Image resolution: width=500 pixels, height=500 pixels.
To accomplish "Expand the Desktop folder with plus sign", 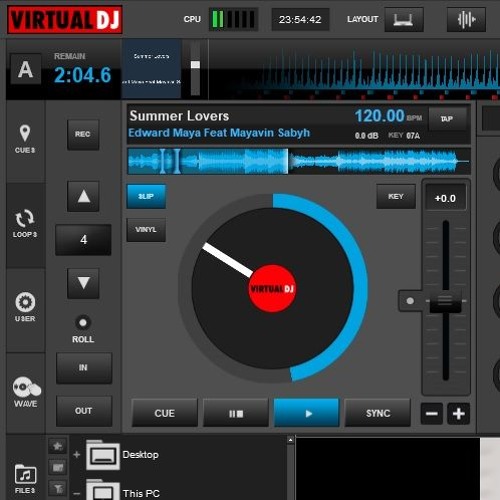I will tap(77, 454).
